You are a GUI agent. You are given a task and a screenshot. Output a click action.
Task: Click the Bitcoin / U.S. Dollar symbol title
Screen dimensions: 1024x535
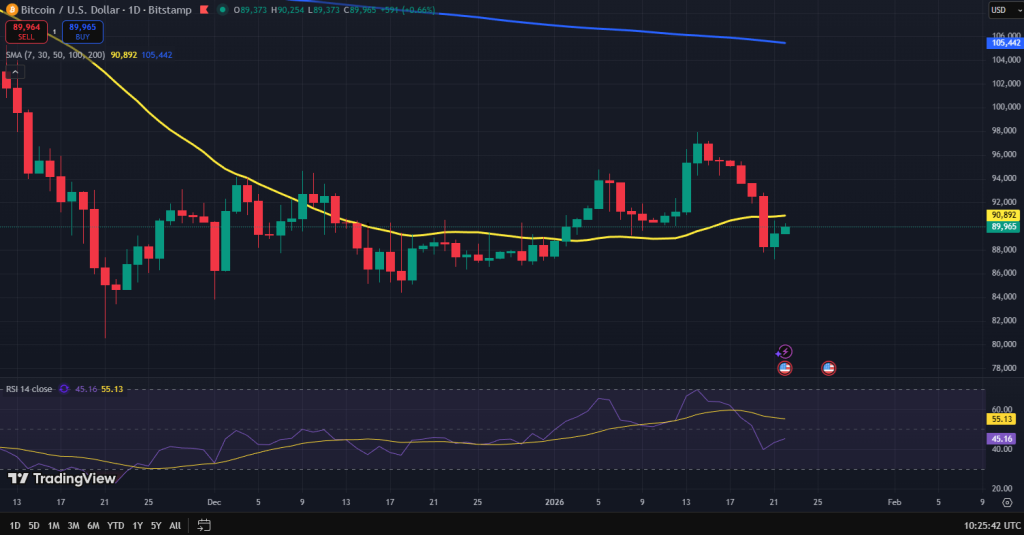click(70, 10)
